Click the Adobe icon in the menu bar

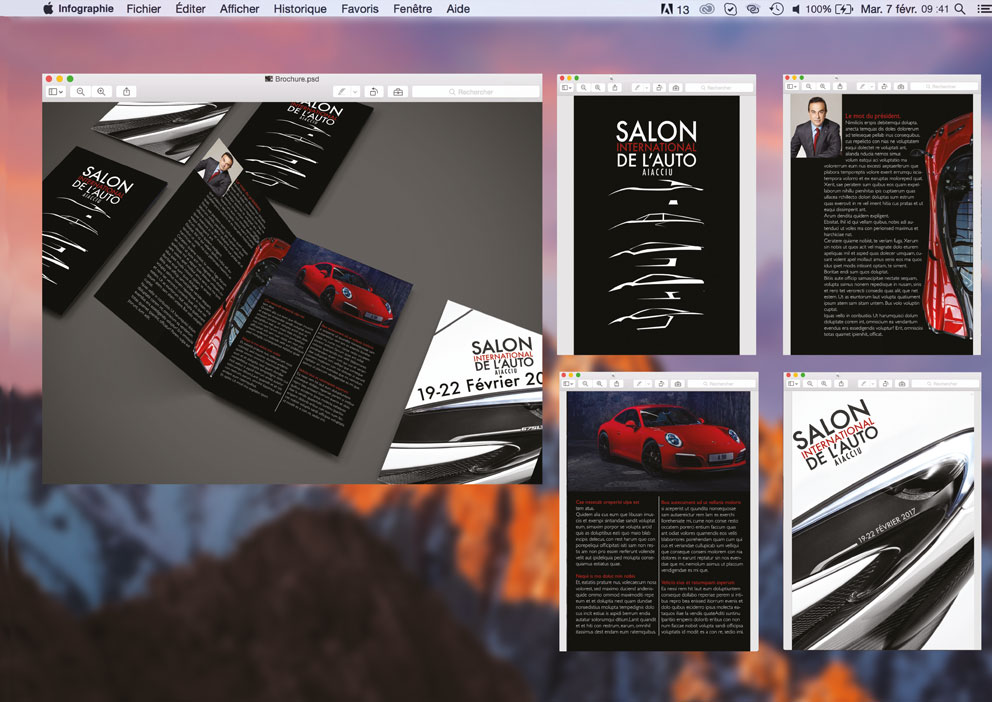[x=667, y=9]
